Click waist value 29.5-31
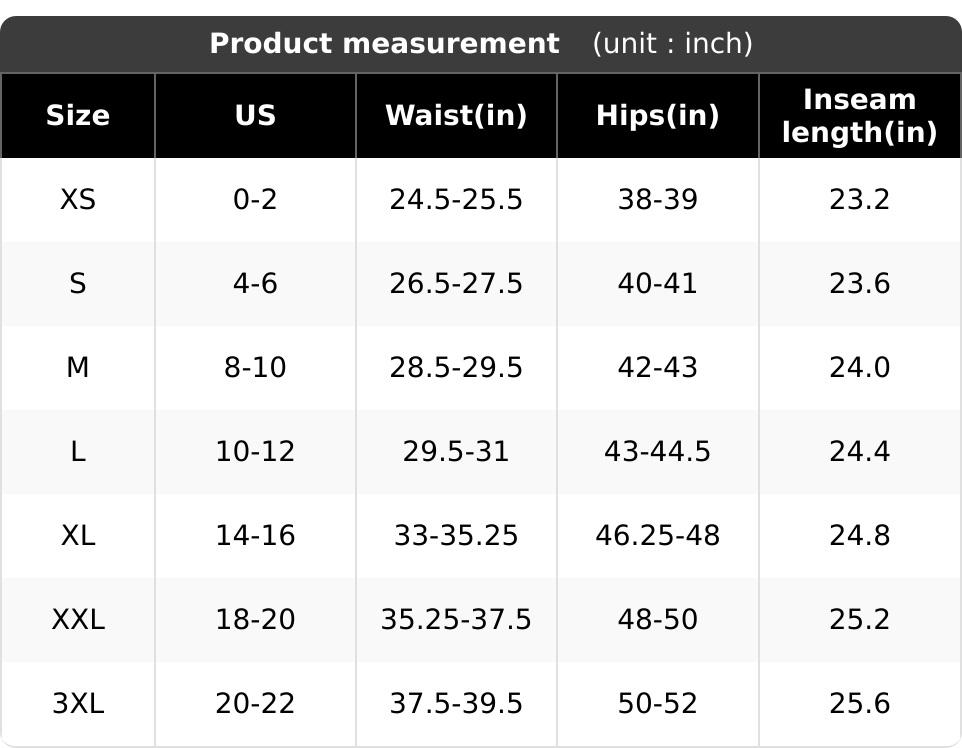The image size is (962, 748). (456, 452)
